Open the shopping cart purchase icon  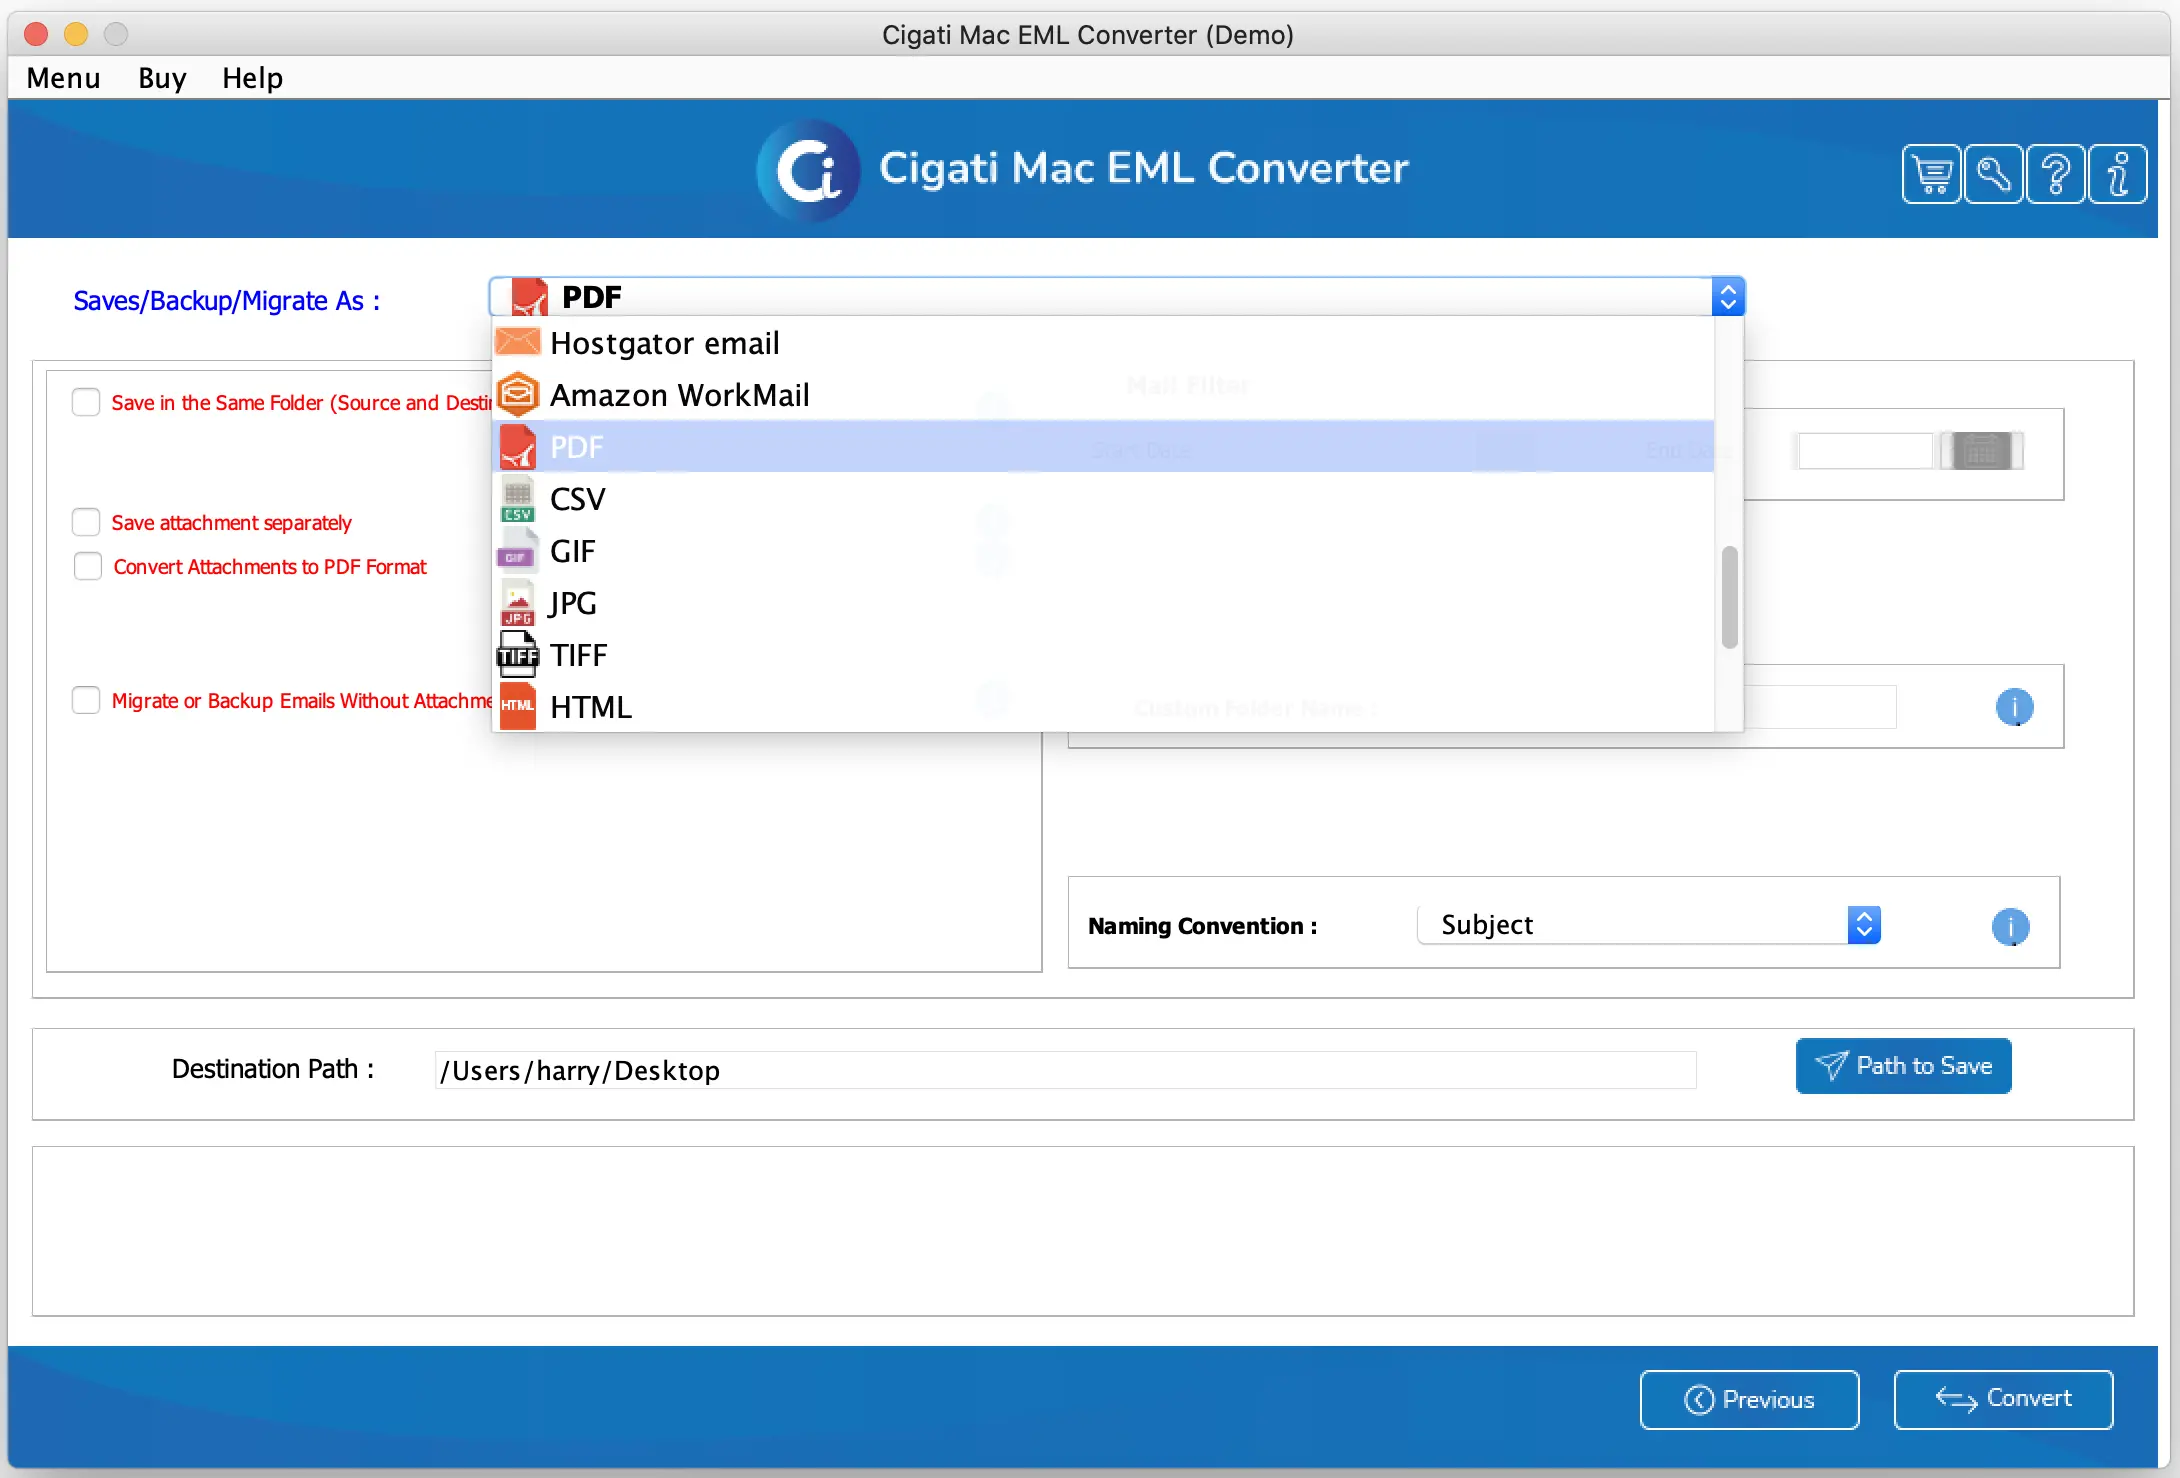pyautogui.click(x=1931, y=174)
